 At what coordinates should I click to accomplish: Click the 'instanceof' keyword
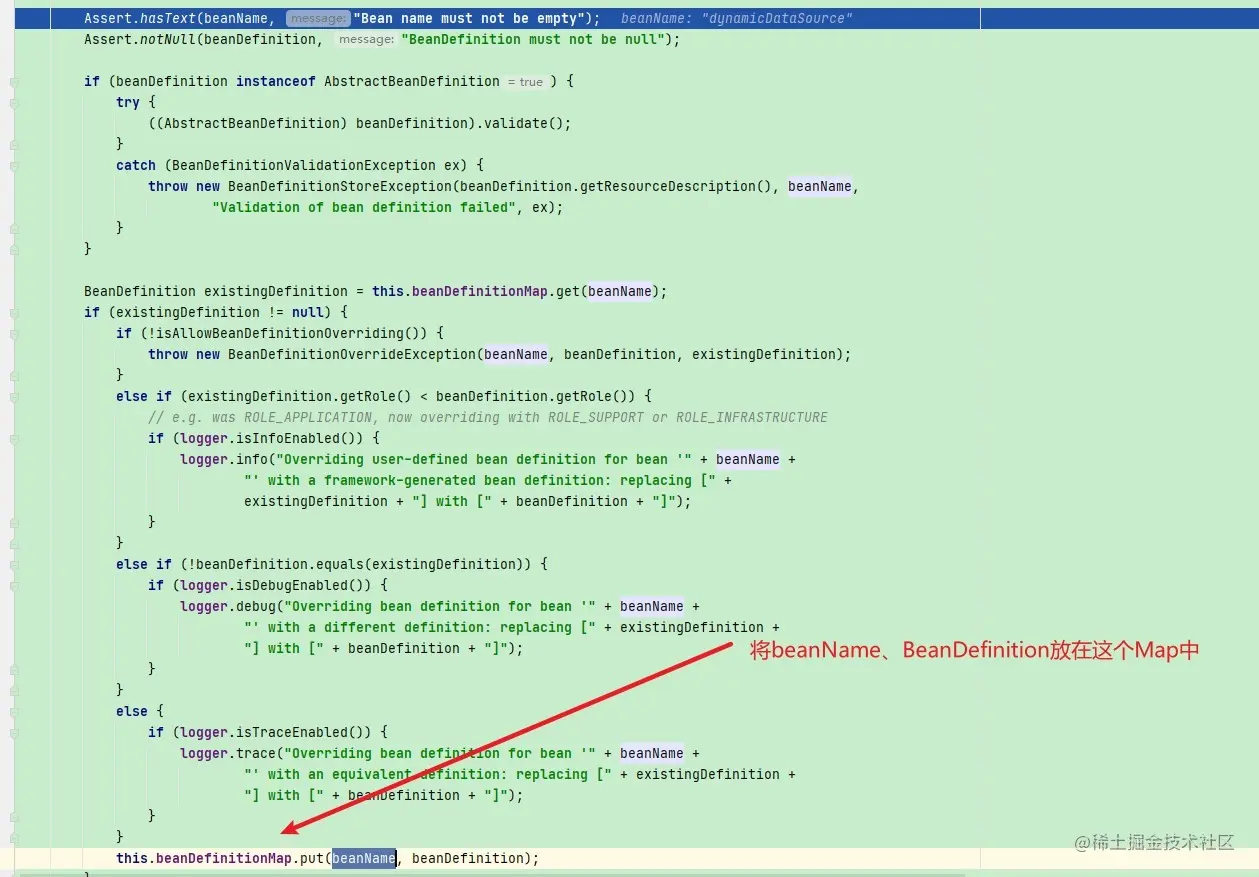point(276,81)
